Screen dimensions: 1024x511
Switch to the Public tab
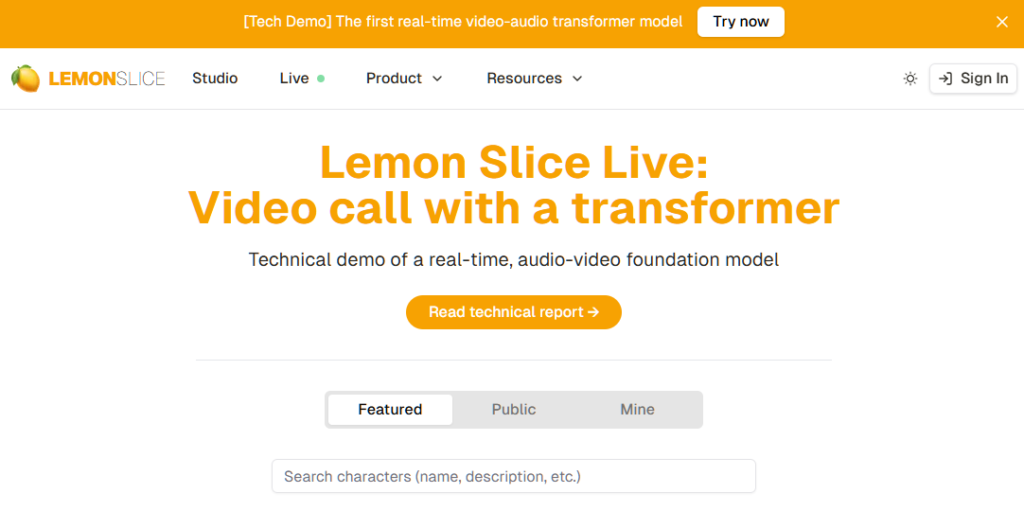coord(513,410)
